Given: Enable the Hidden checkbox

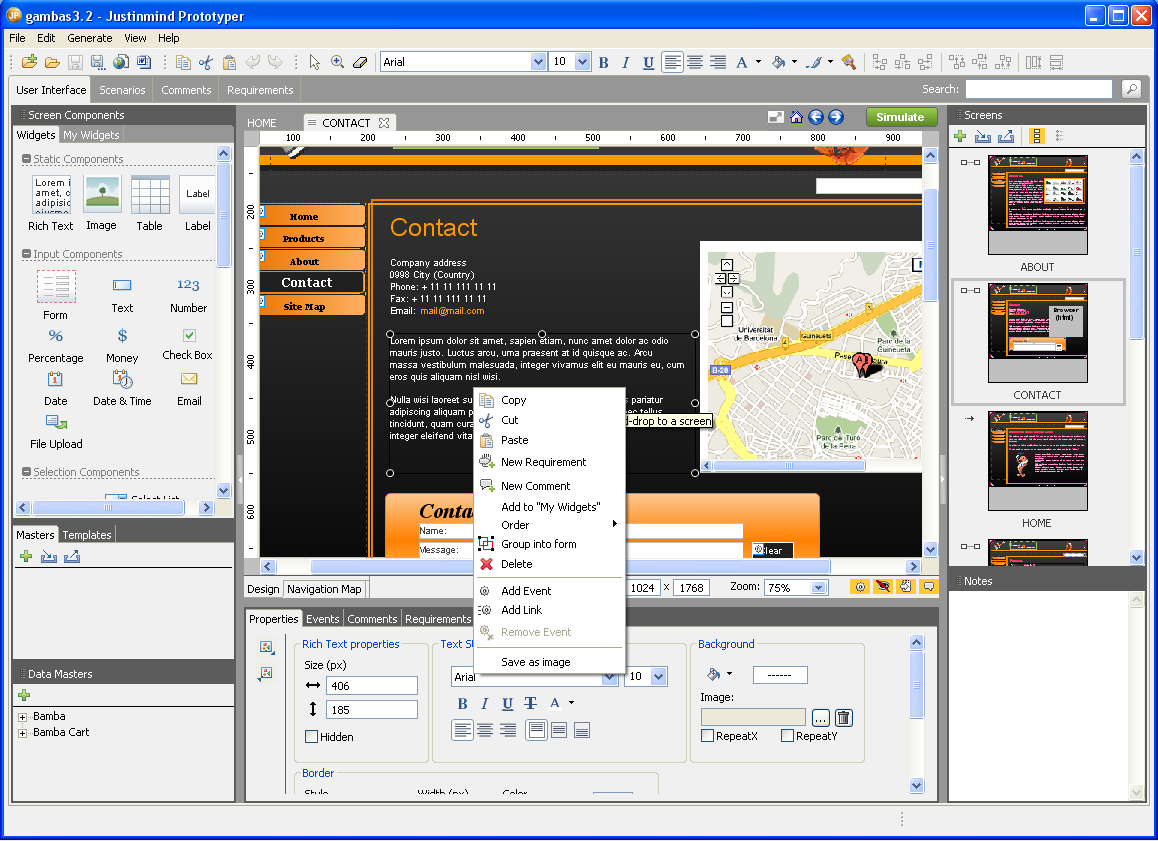Looking at the screenshot, I should [312, 737].
